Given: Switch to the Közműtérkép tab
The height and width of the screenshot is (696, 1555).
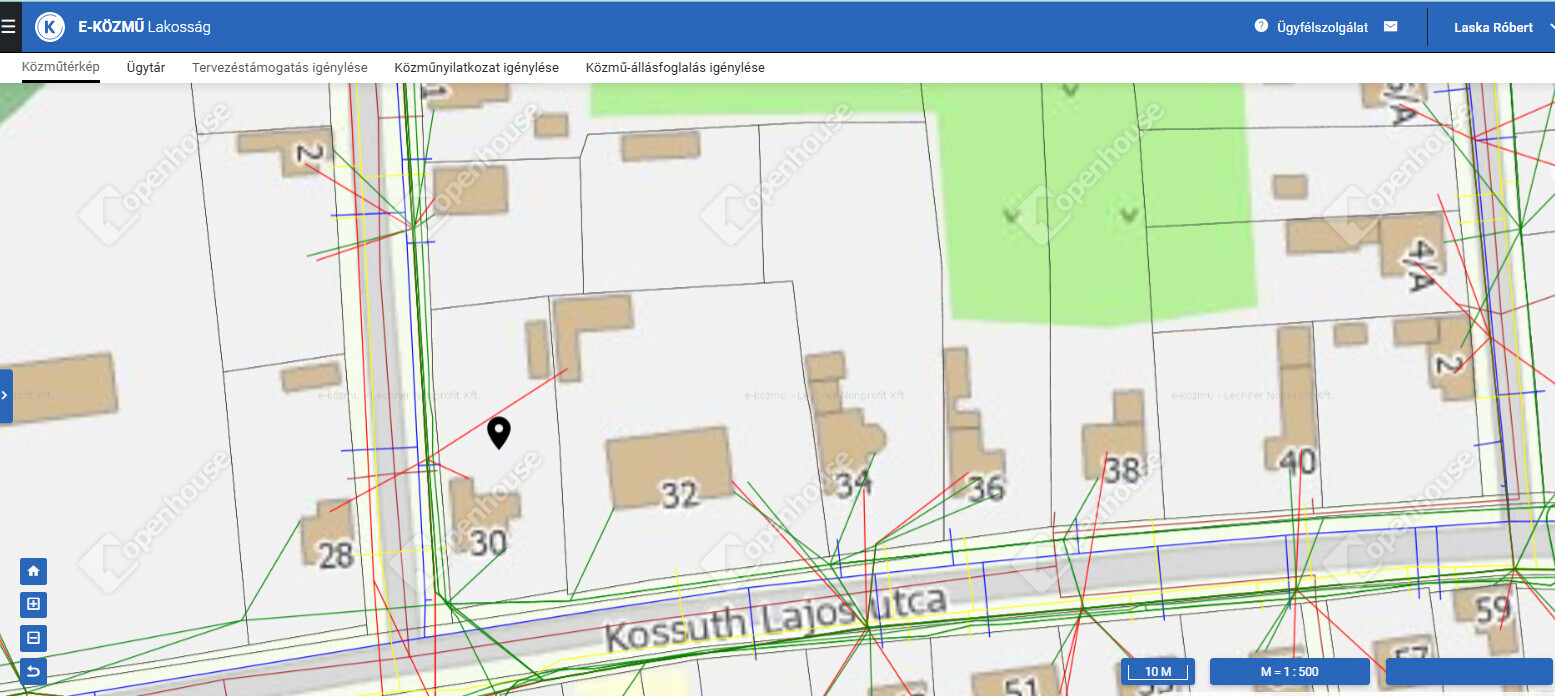Looking at the screenshot, I should point(61,68).
